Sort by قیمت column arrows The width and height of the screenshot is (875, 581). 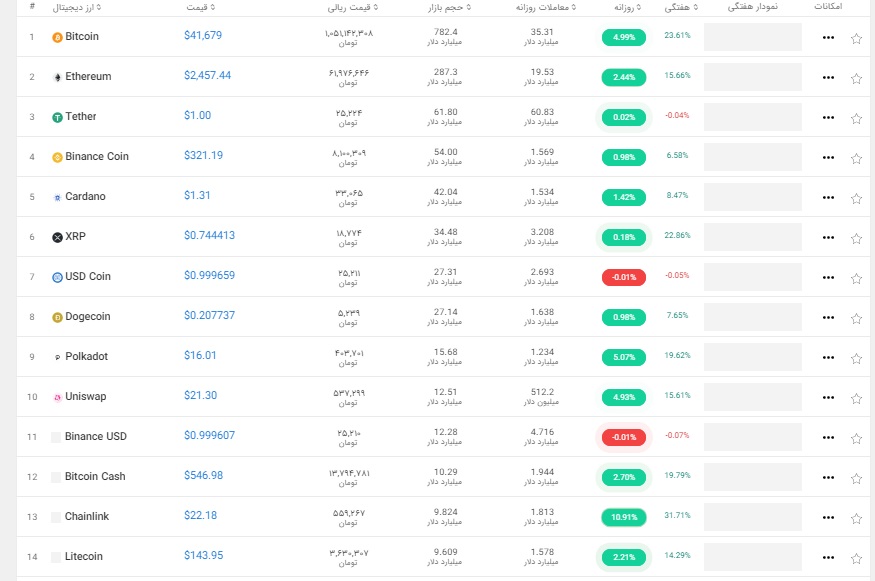(x=213, y=7)
